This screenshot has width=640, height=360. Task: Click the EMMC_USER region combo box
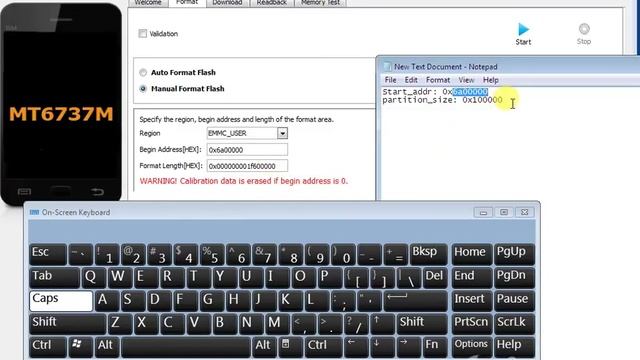(247, 133)
